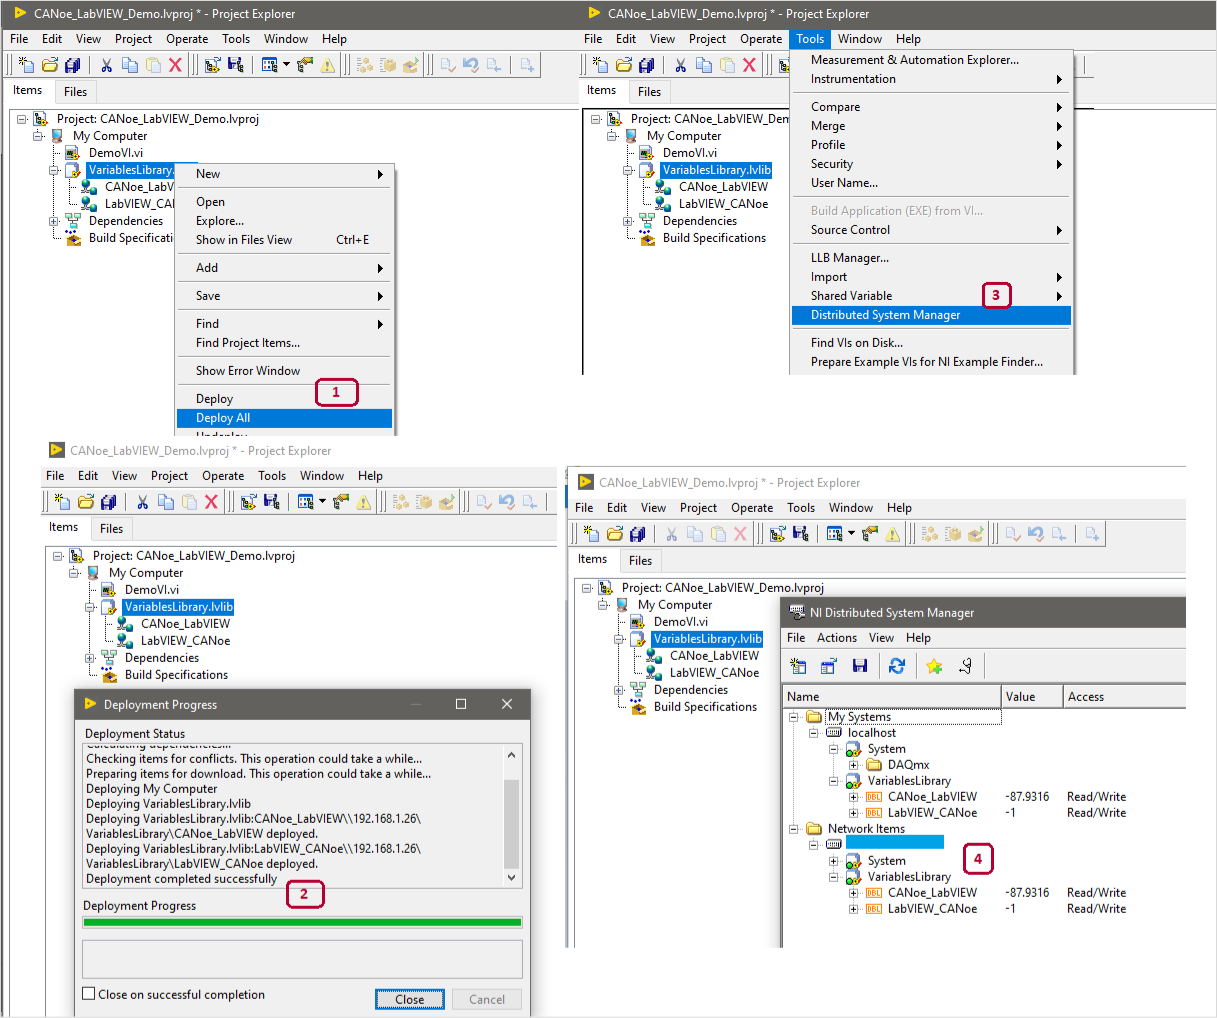
Task: Enable Close on successful completion checkbox
Action: click(x=89, y=994)
